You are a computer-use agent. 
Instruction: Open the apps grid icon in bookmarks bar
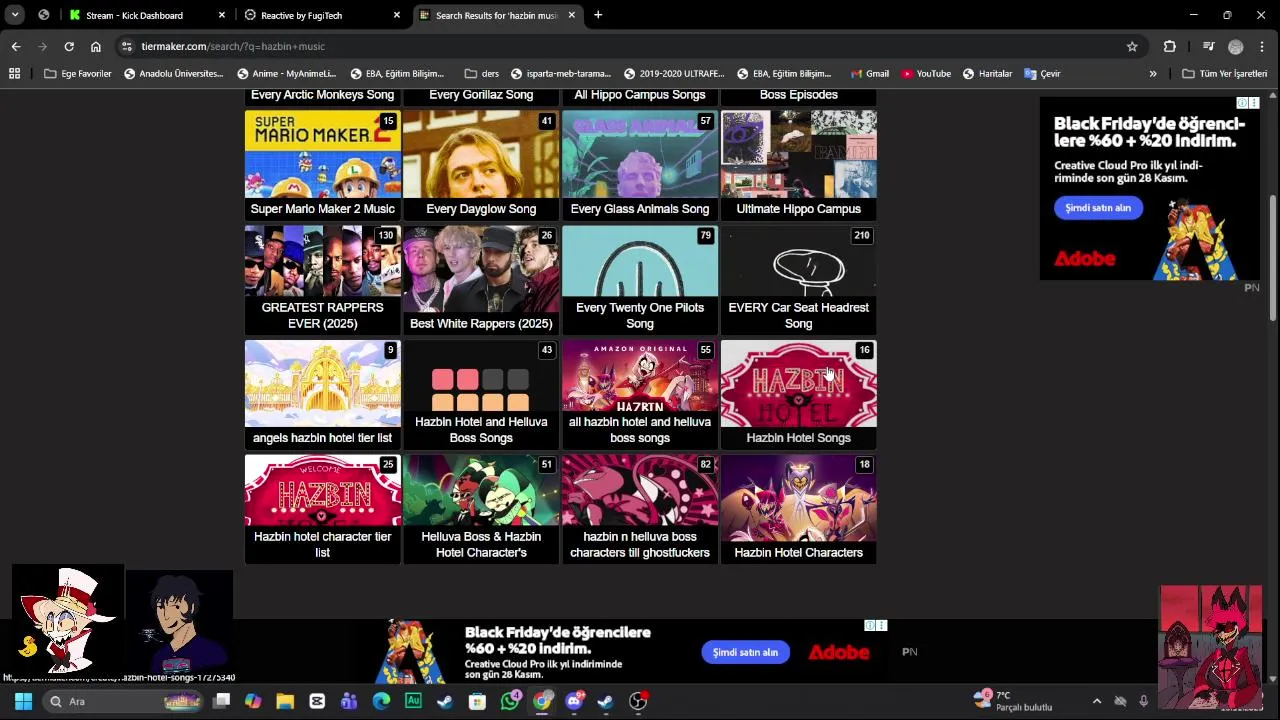click(14, 73)
